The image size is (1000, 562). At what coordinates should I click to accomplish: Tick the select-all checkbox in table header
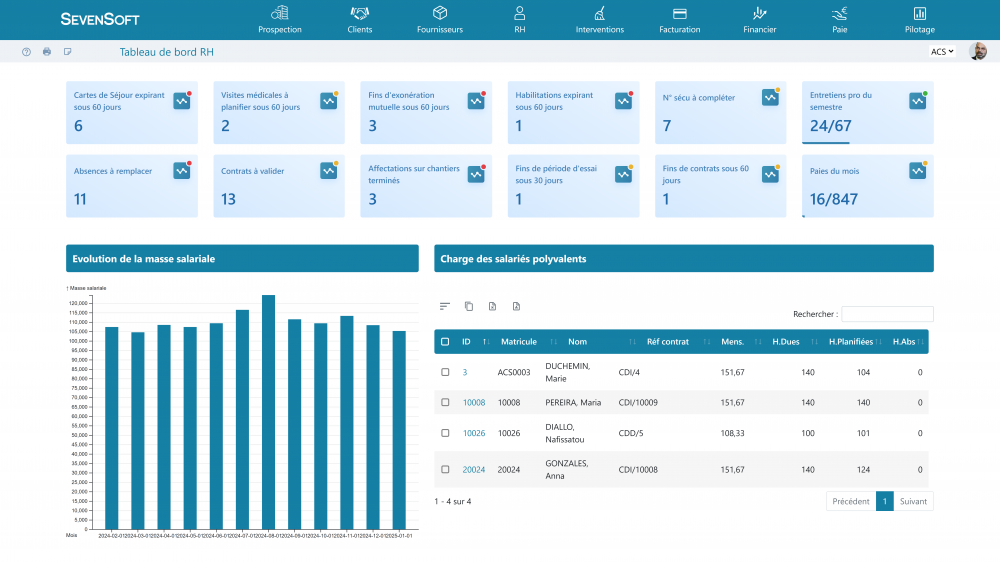[x=445, y=342]
